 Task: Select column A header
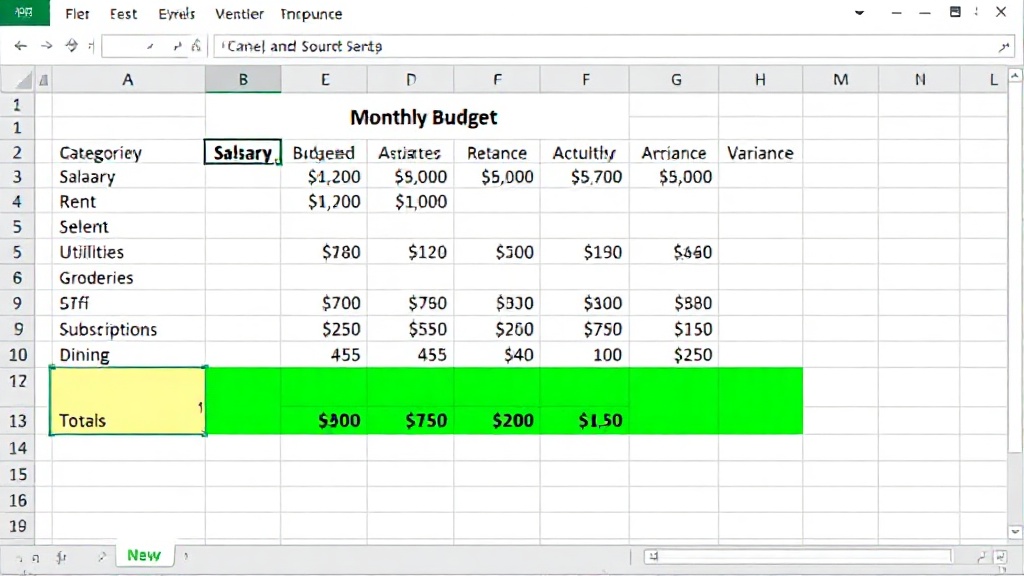pos(128,80)
